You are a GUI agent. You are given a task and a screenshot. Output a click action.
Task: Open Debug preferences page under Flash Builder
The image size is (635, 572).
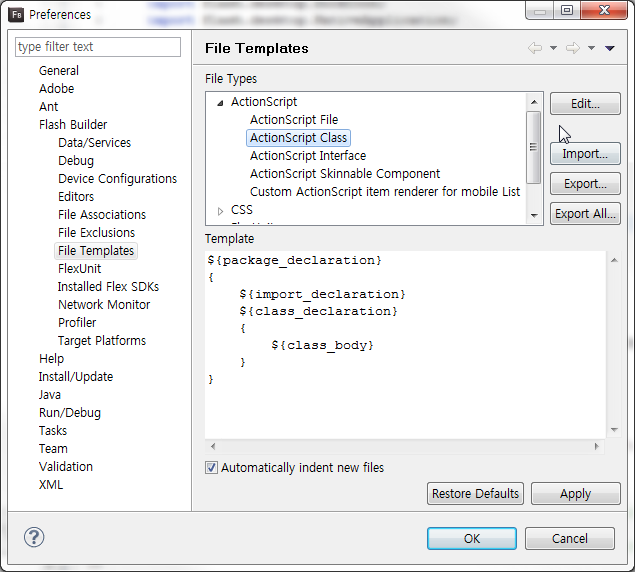[76, 160]
